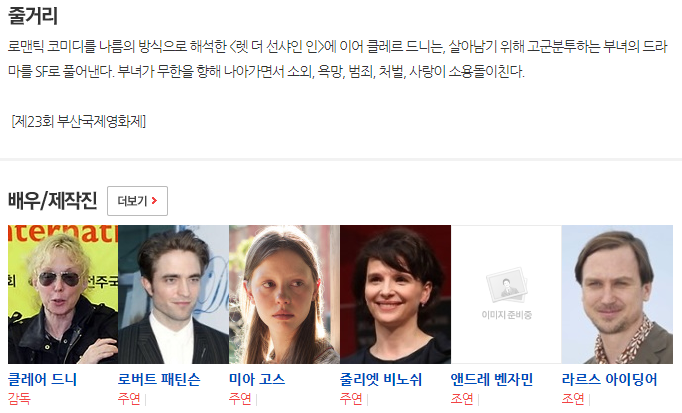Open 라르스 아이딩어 photo thumbnail
682x413 pixels.
pos(617,294)
